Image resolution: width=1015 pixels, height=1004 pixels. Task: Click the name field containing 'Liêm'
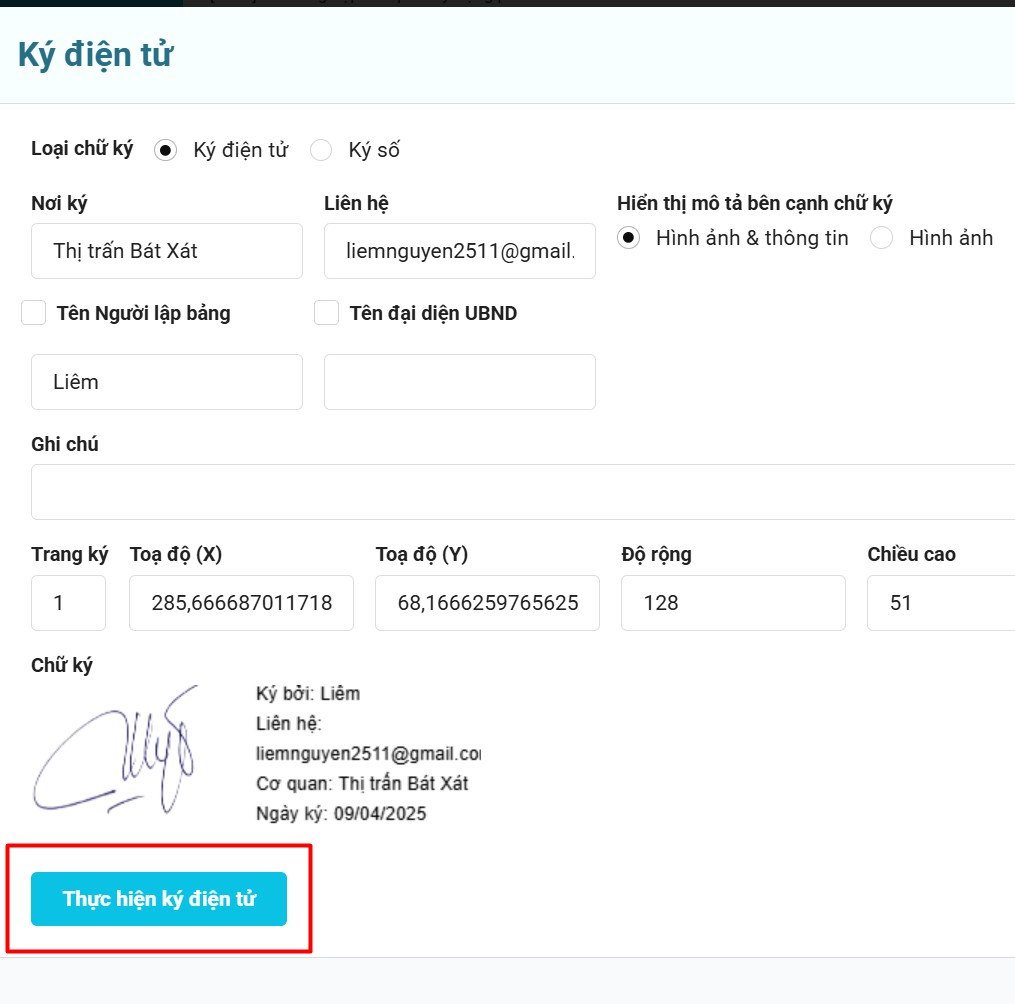167,382
